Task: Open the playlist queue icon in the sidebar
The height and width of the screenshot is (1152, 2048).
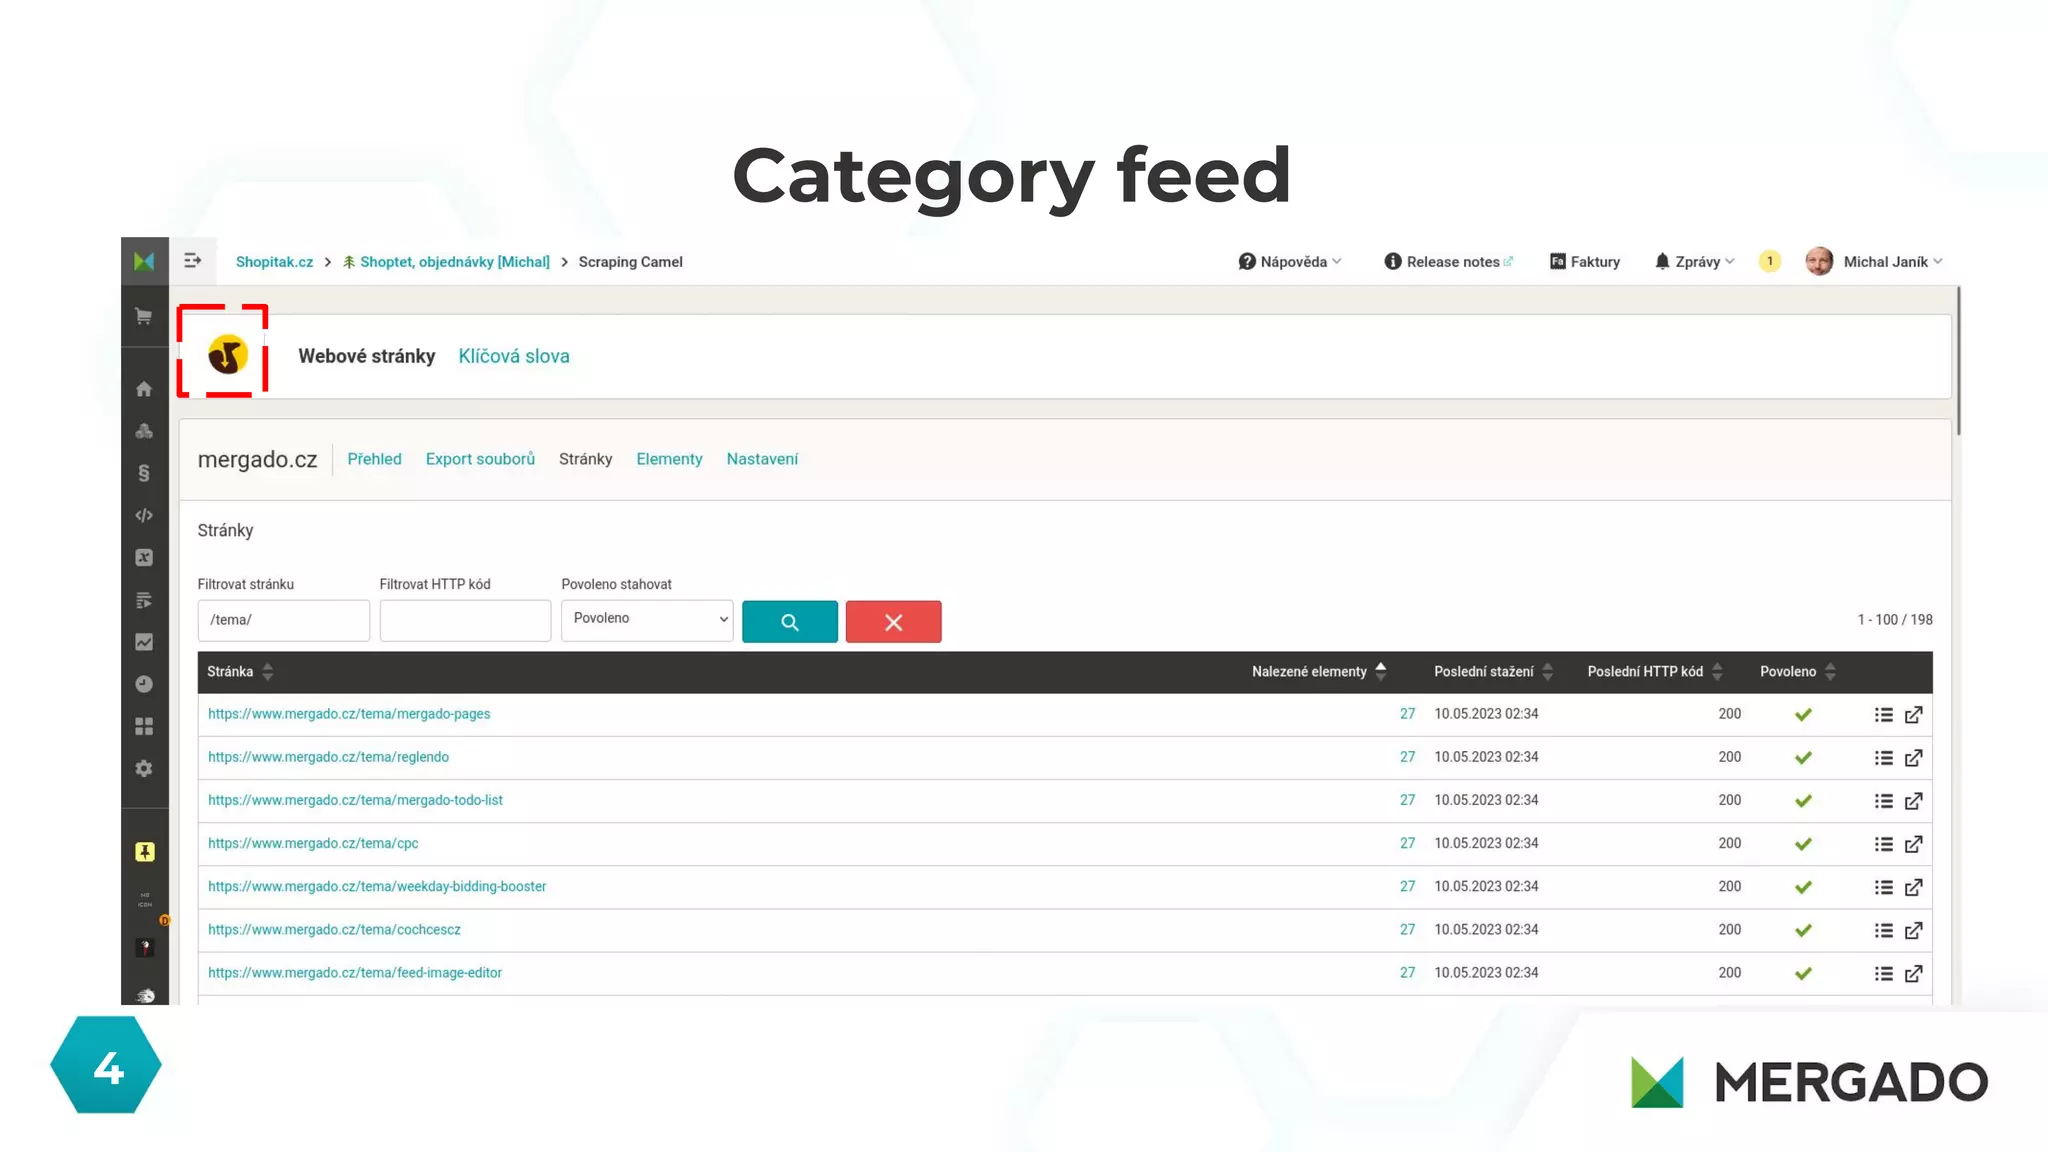Action: [144, 600]
